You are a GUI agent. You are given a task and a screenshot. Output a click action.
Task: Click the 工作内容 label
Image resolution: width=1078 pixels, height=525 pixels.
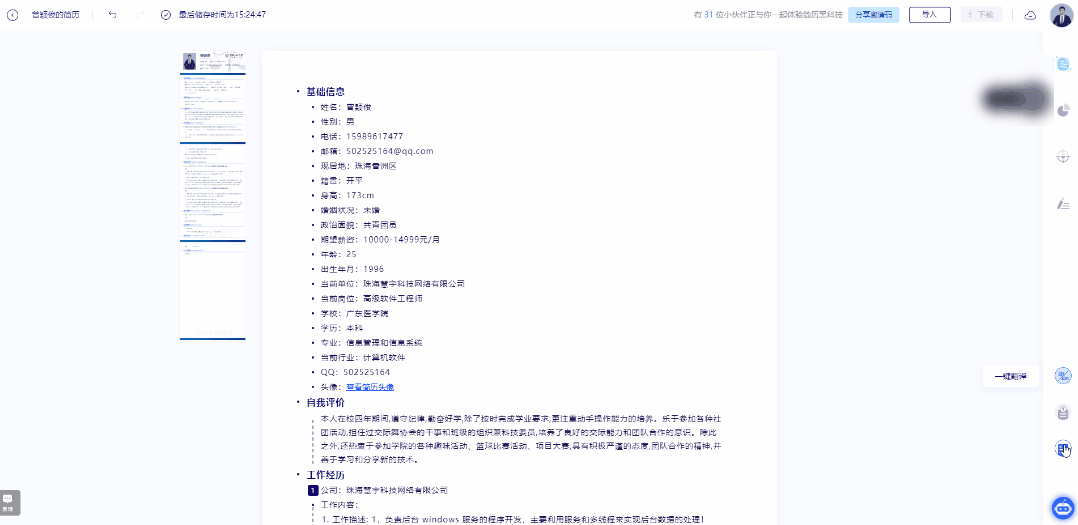340,504
